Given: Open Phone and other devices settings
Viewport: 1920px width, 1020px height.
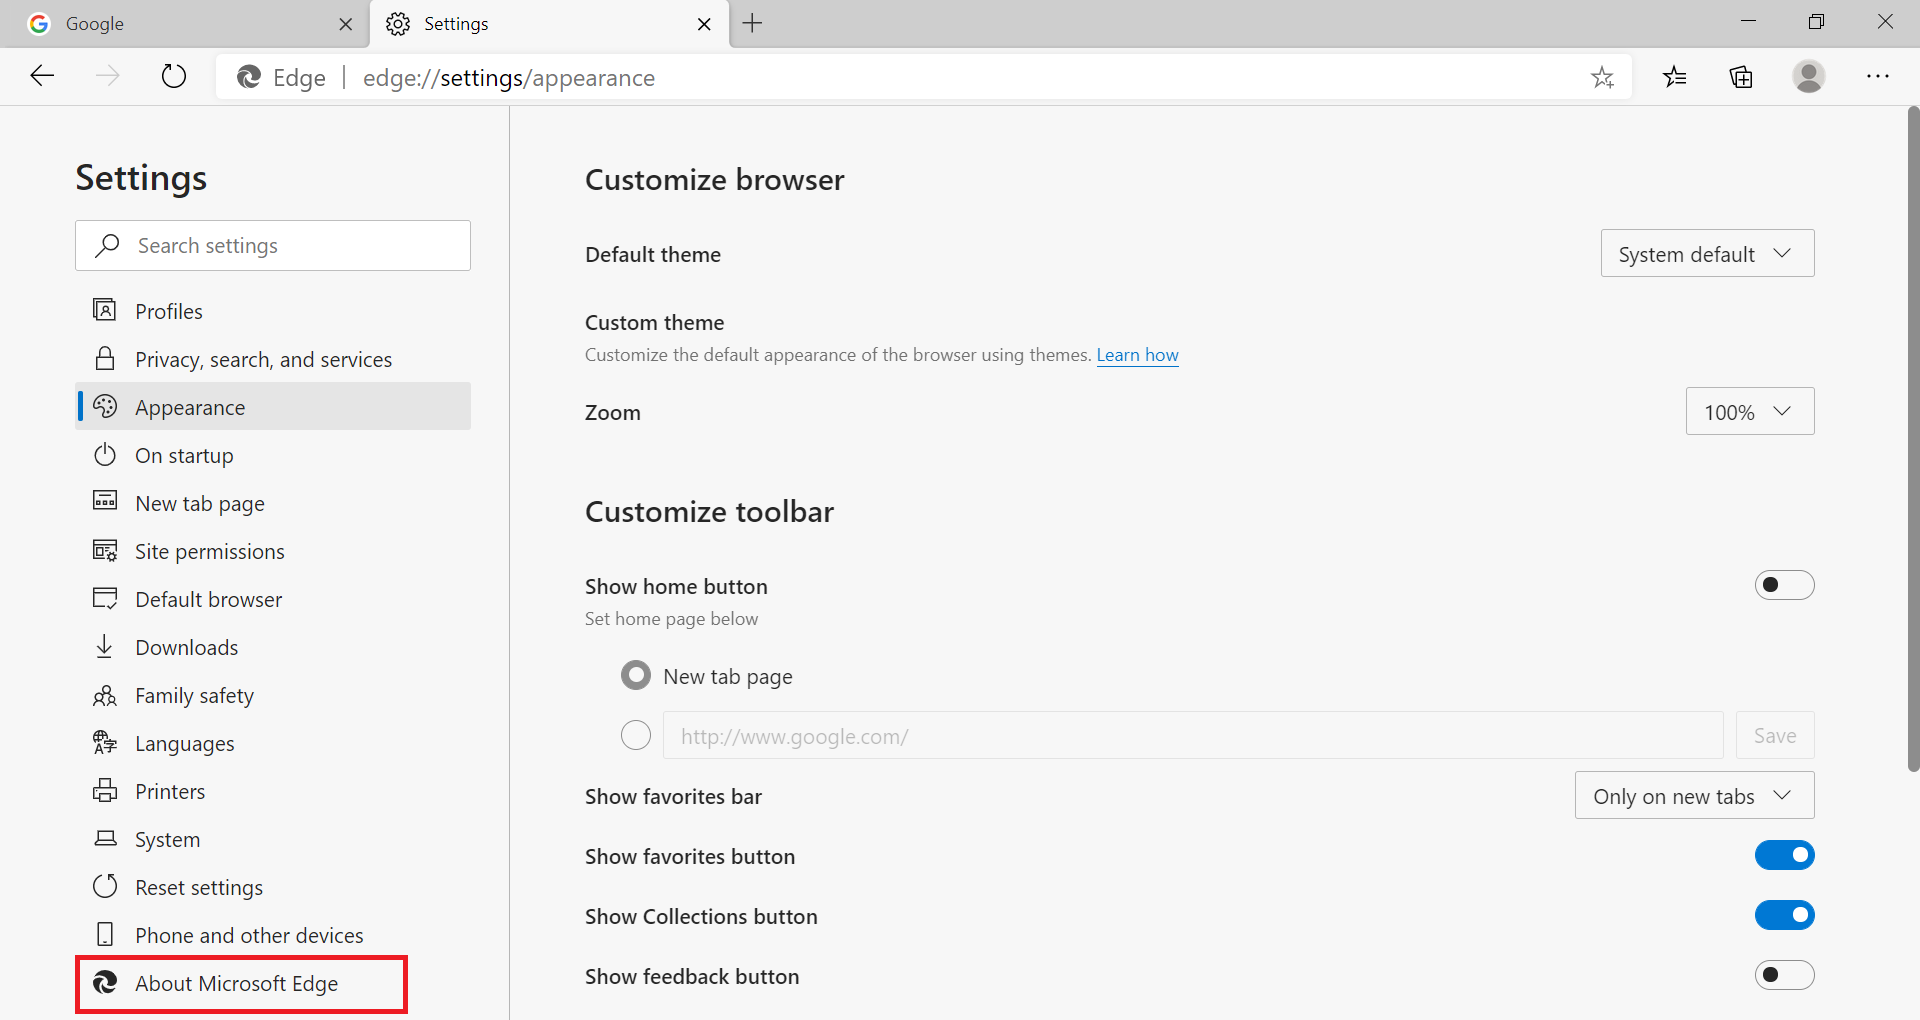Looking at the screenshot, I should pyautogui.click(x=273, y=935).
